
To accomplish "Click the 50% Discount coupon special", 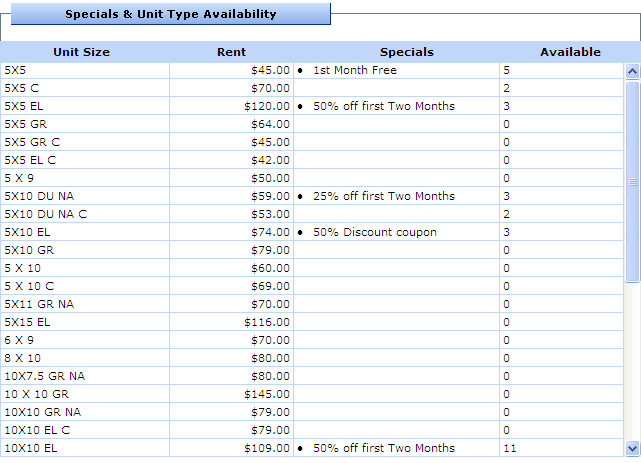I will 375,233.
